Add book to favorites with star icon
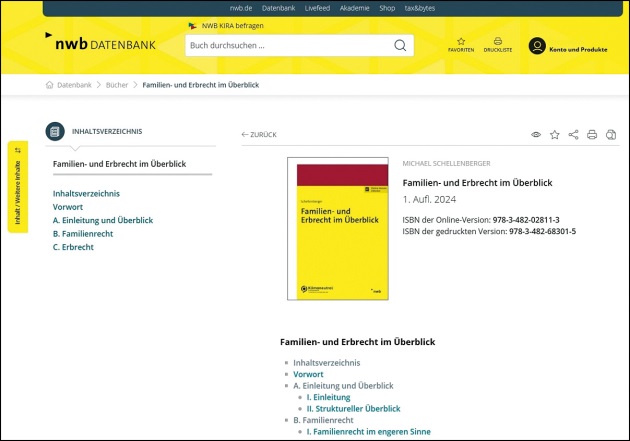Screen dimensions: 630x441 tap(555, 134)
